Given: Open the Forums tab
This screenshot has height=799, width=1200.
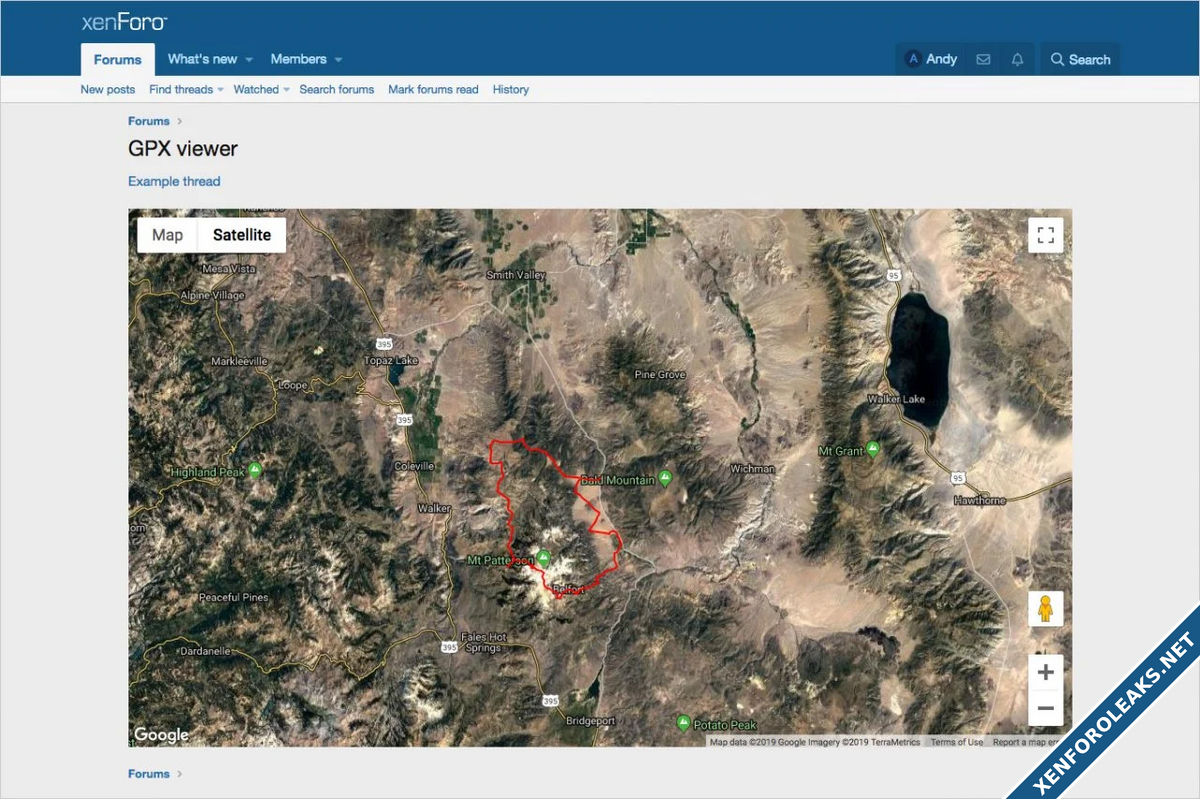Looking at the screenshot, I should (x=118, y=60).
